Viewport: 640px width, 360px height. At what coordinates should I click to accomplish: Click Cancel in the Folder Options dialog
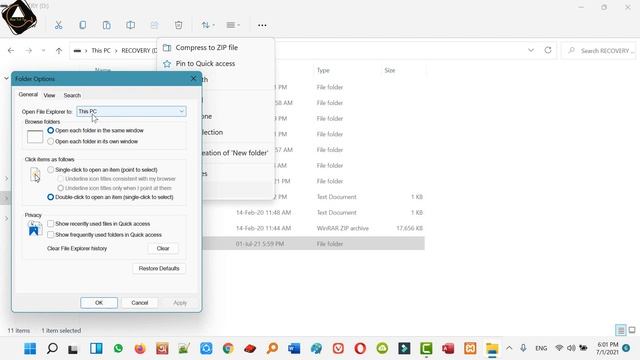coord(140,302)
